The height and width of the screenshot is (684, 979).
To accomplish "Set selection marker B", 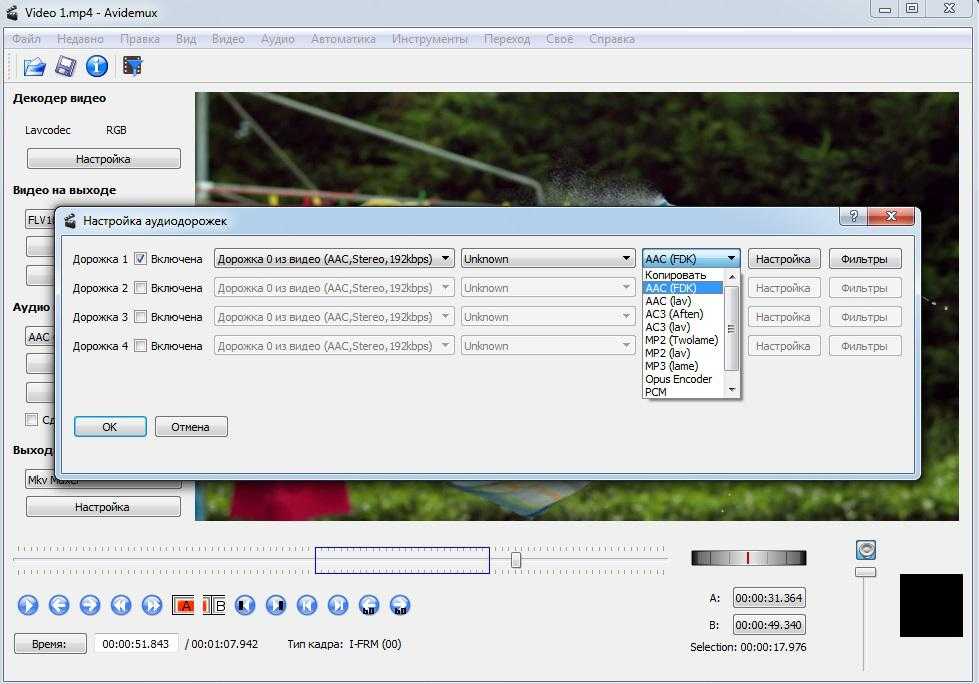I will pos(214,605).
